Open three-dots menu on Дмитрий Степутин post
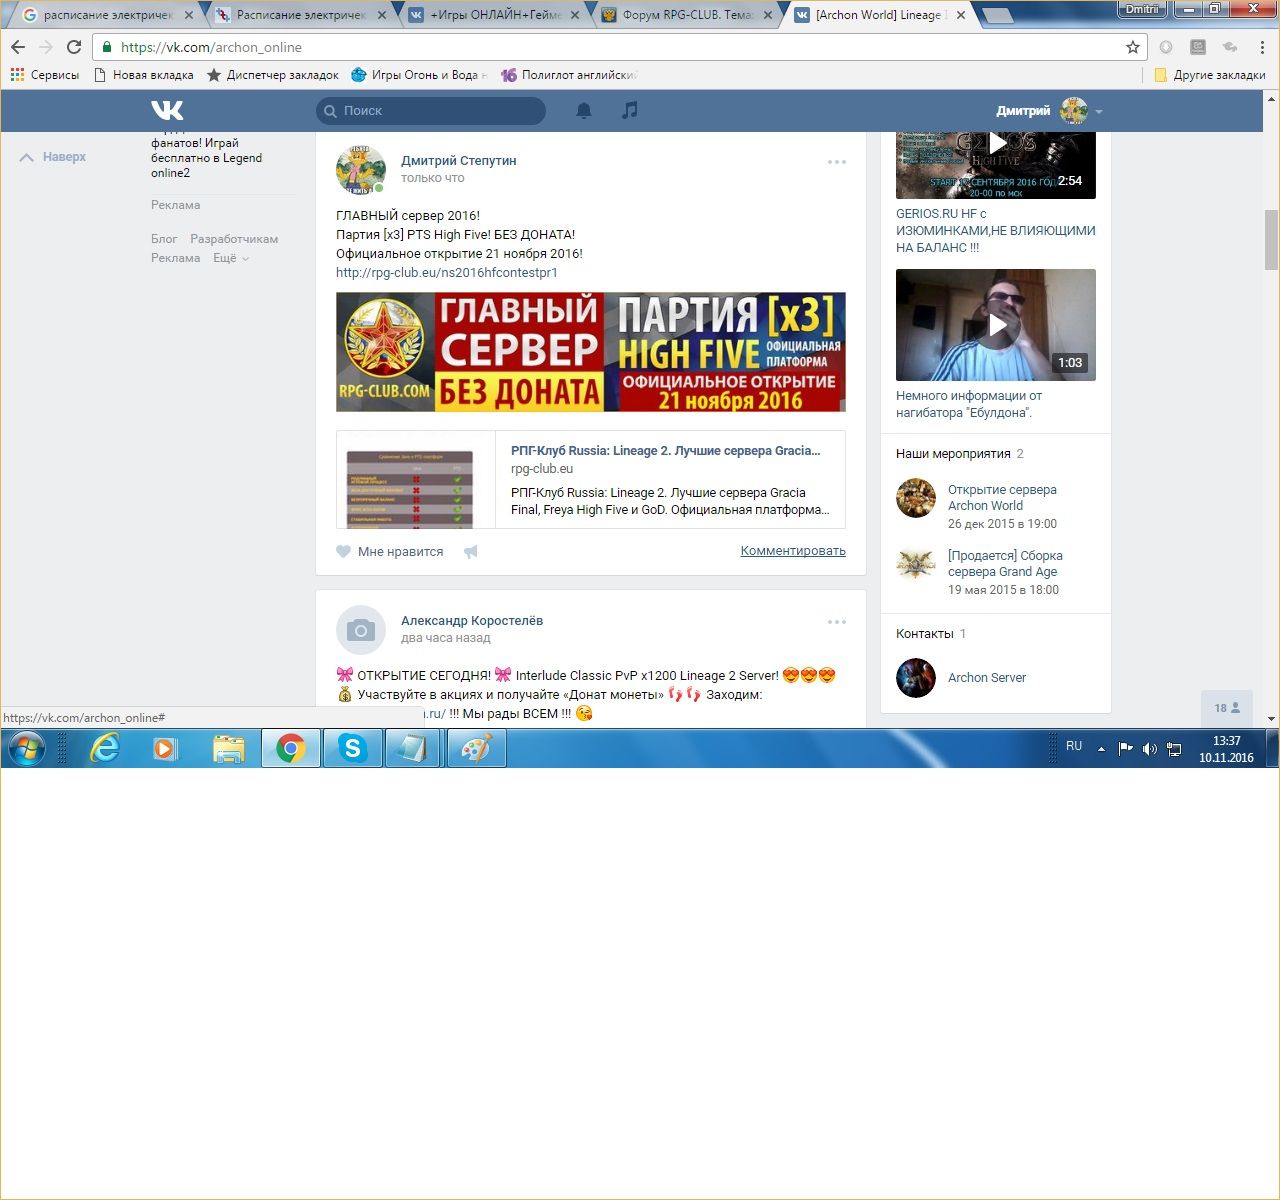The width and height of the screenshot is (1280, 1200). tap(837, 162)
